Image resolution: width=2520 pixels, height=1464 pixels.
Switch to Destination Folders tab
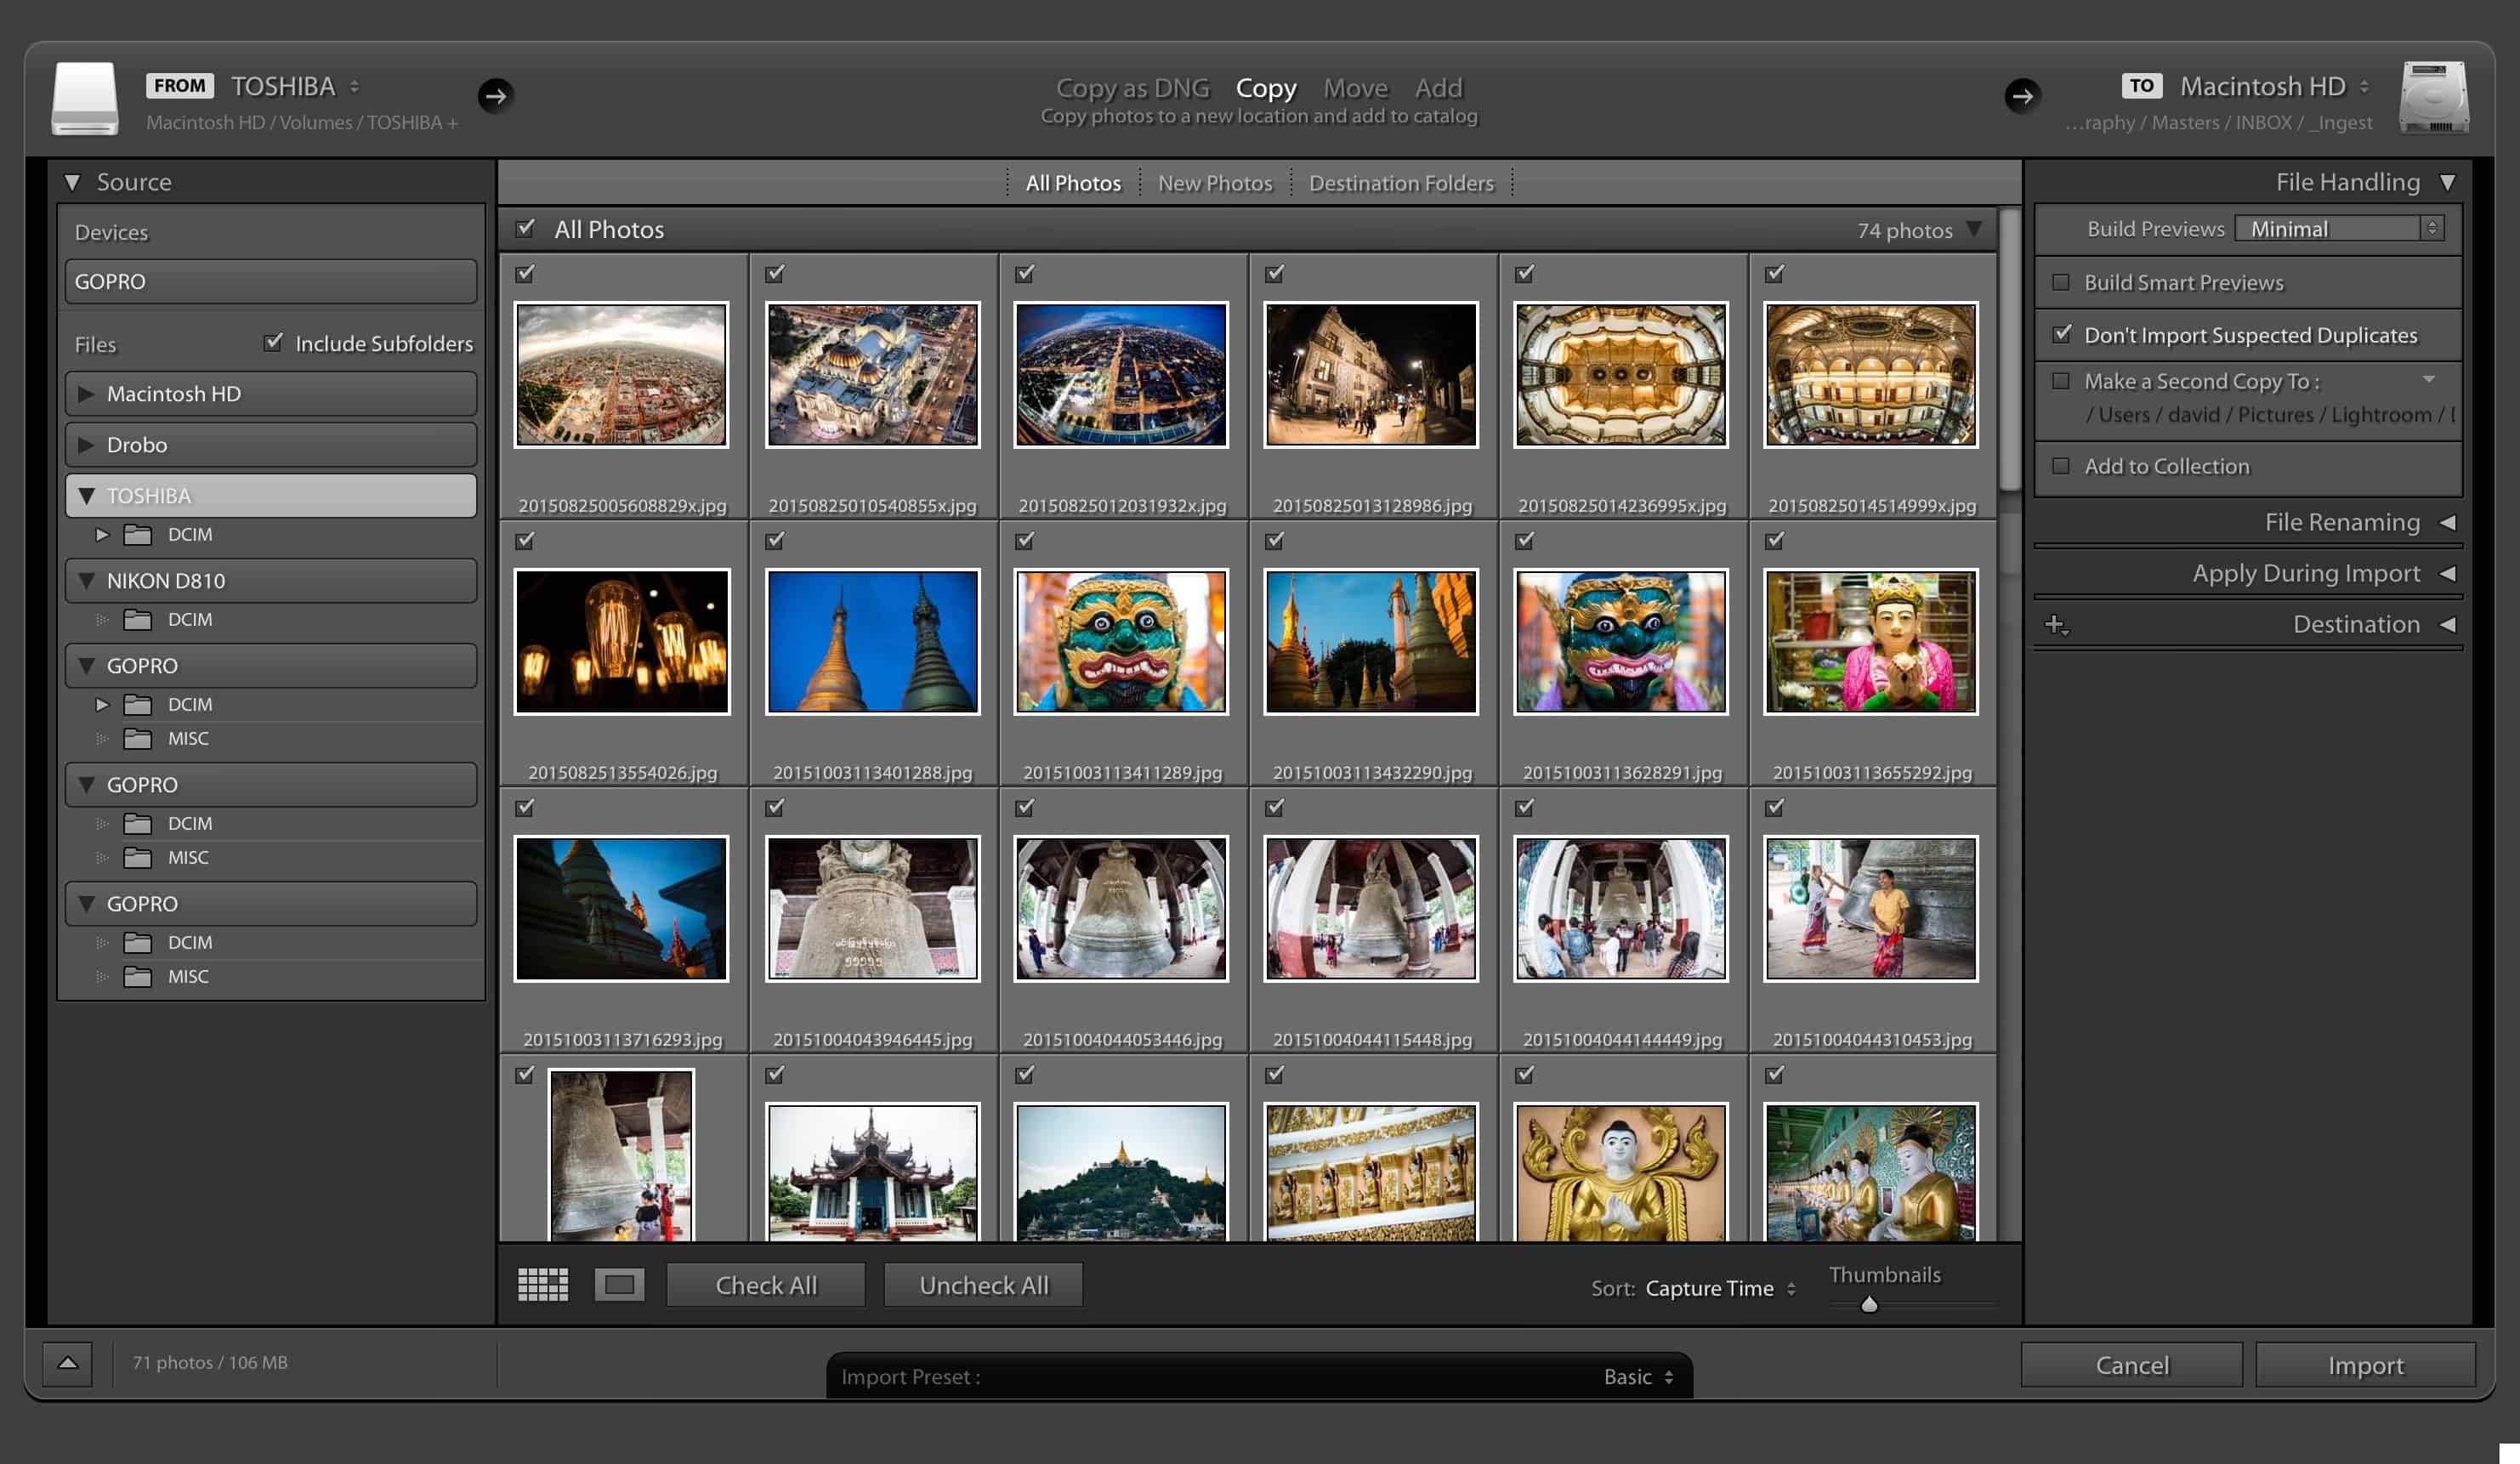pyautogui.click(x=1401, y=183)
